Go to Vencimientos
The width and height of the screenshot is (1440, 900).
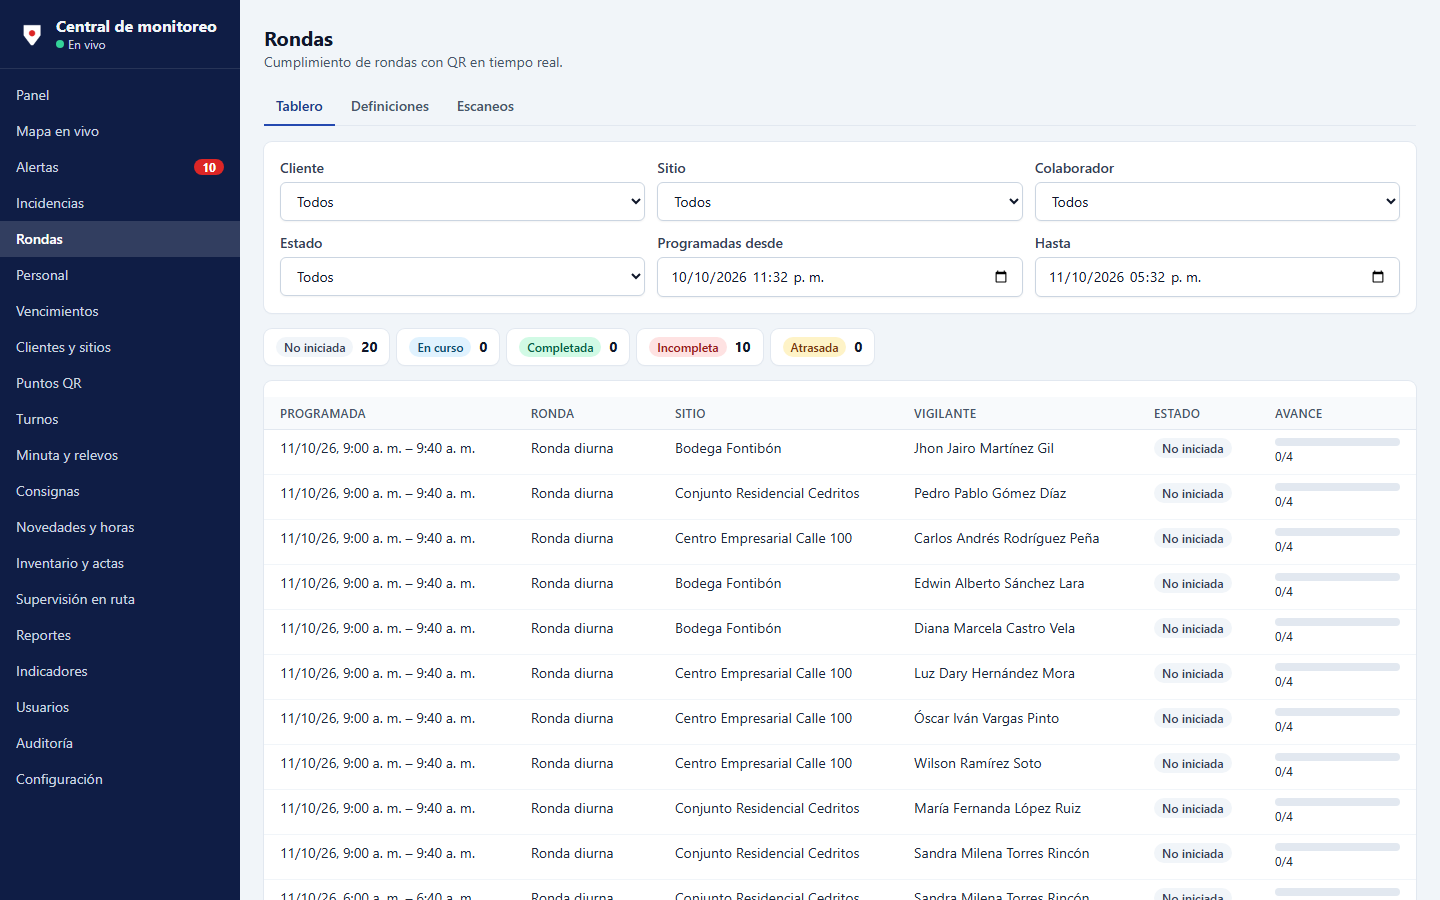coord(120,311)
